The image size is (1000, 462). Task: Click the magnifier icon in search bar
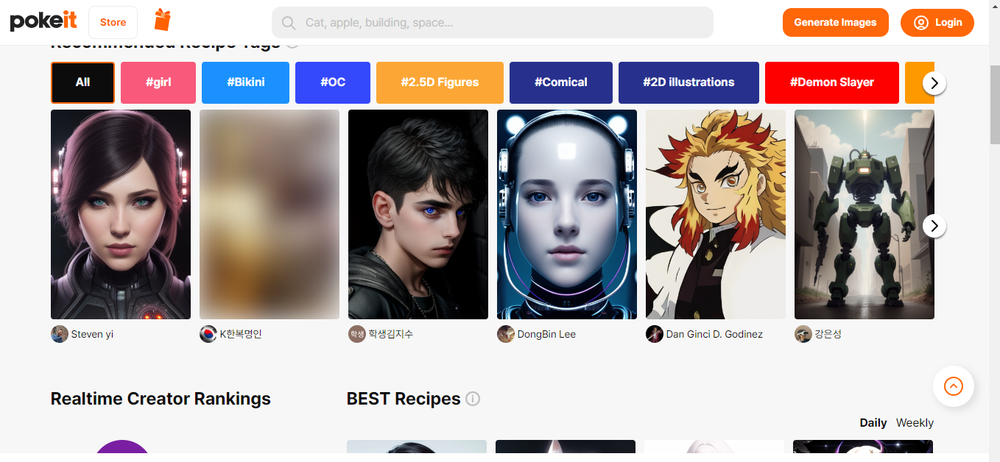[x=288, y=23]
